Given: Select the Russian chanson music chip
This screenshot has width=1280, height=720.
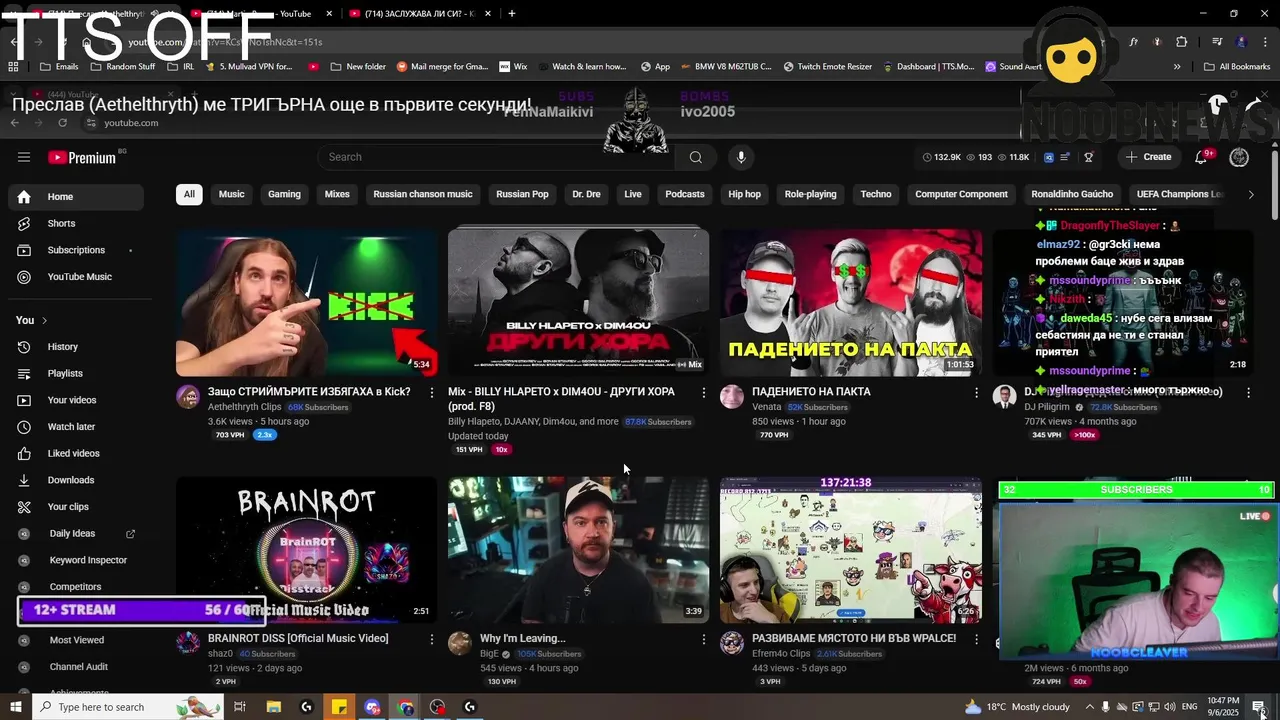Looking at the screenshot, I should [423, 194].
